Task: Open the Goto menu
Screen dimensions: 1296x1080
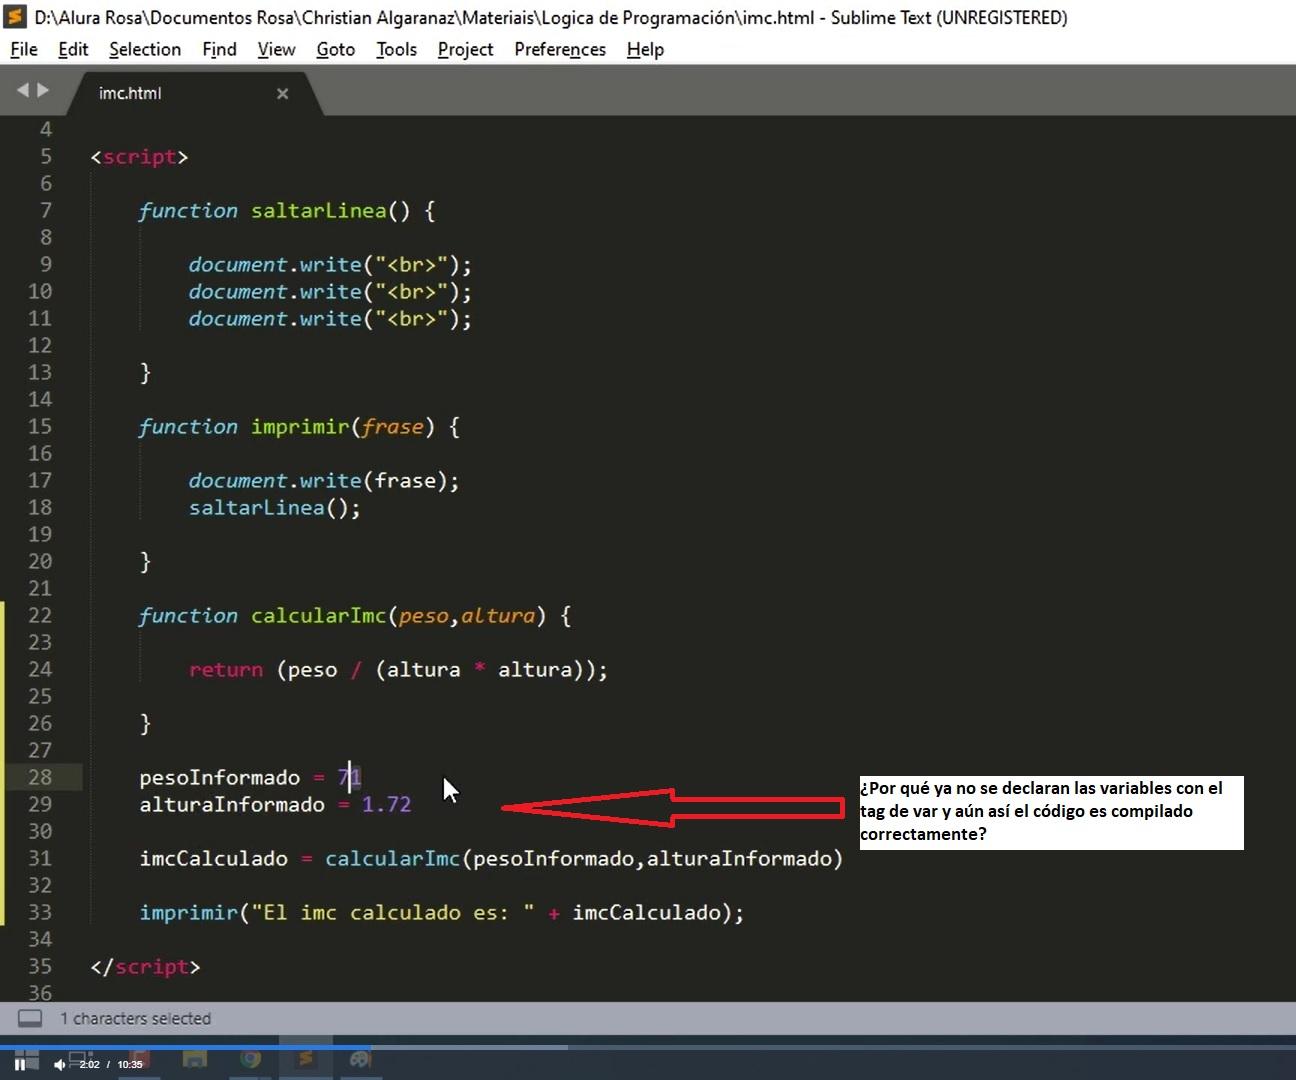Action: click(x=336, y=49)
